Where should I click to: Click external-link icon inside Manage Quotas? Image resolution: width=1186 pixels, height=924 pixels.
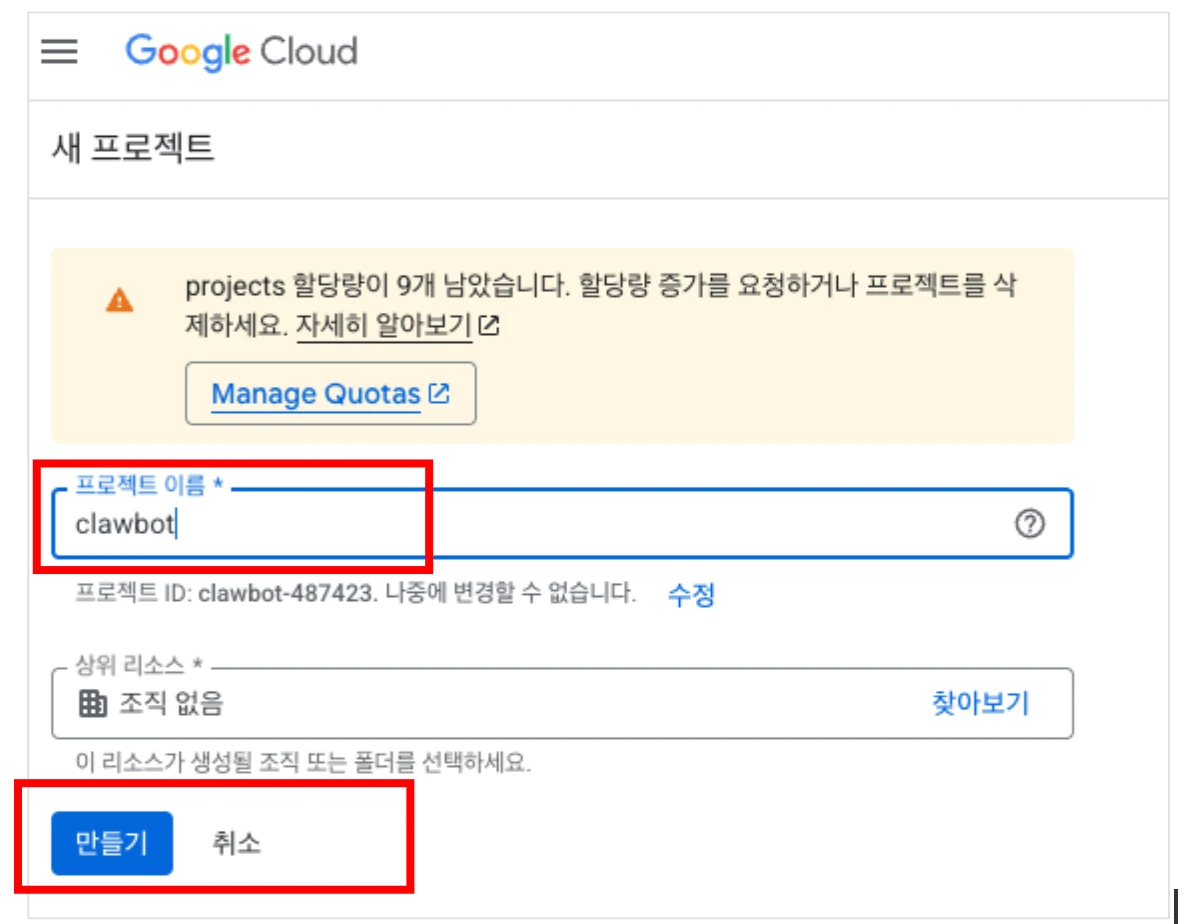click(x=439, y=394)
